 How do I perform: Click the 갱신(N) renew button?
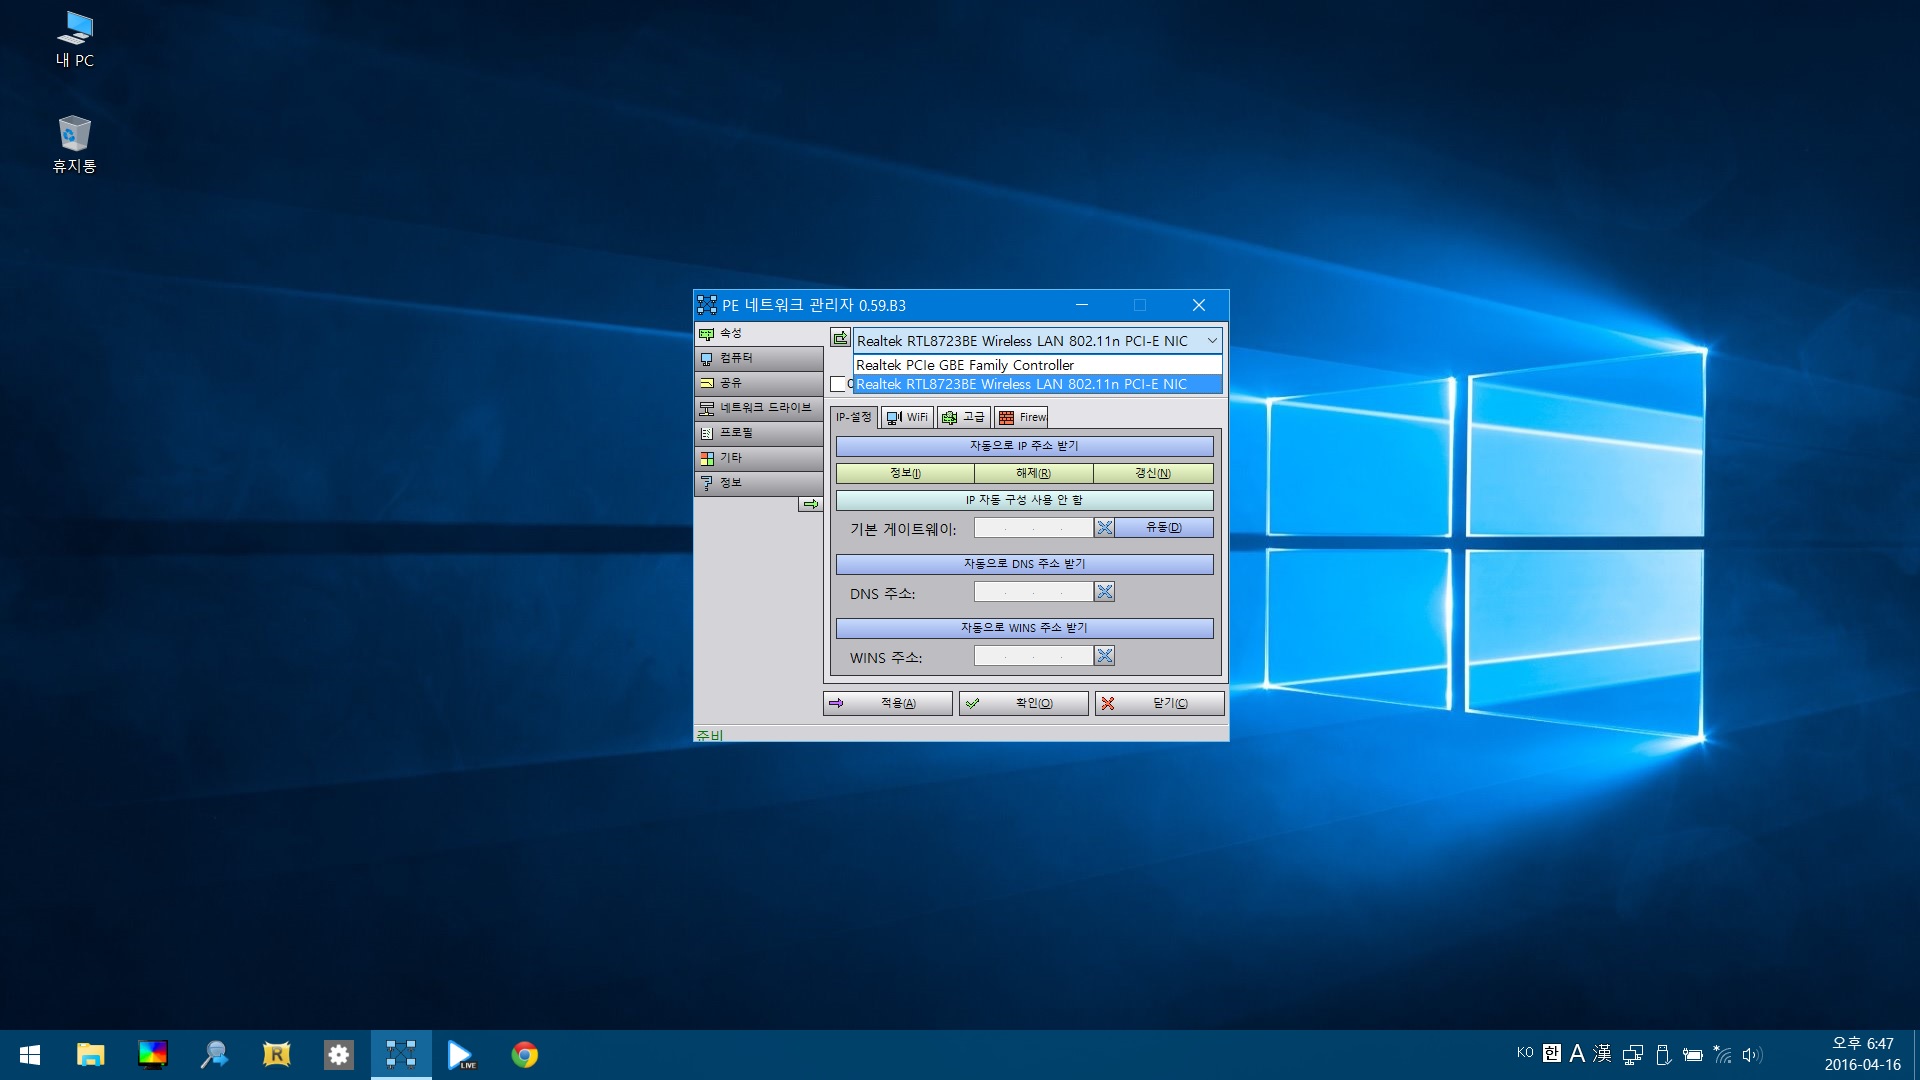[x=1153, y=473]
